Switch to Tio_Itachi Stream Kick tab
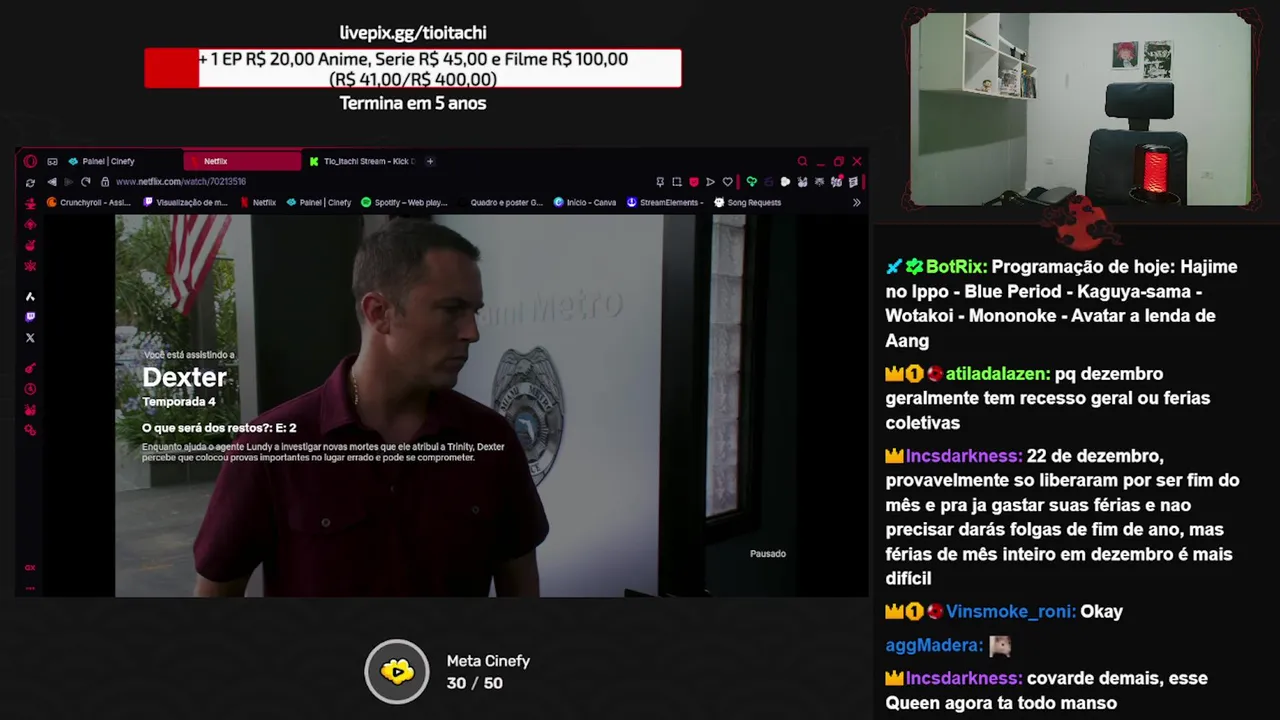The height and width of the screenshot is (720, 1280). point(362,161)
